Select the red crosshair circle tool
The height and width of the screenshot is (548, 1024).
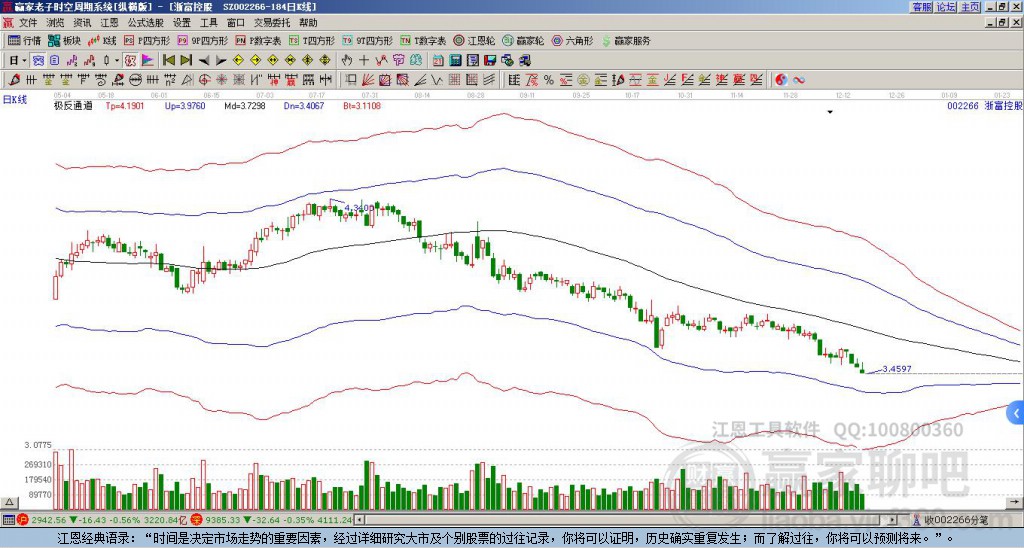point(204,80)
